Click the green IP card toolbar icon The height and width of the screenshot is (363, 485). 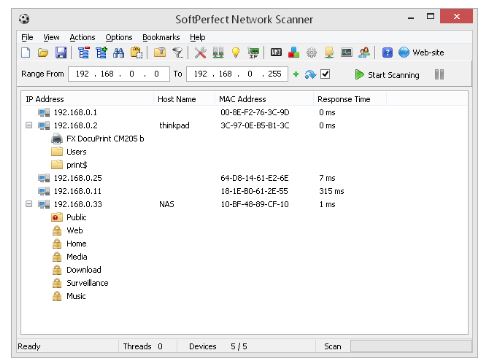[254, 53]
